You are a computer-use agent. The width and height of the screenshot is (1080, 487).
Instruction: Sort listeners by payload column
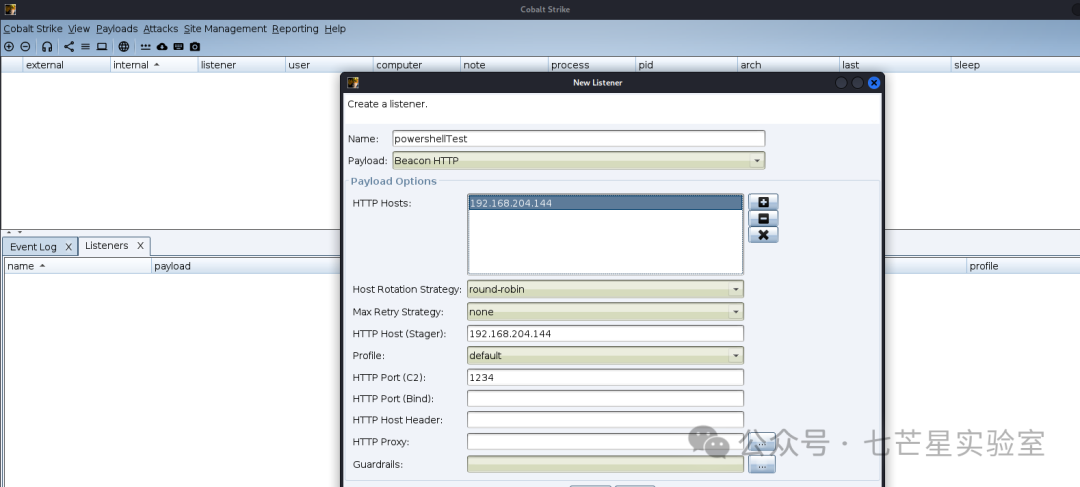(246, 266)
